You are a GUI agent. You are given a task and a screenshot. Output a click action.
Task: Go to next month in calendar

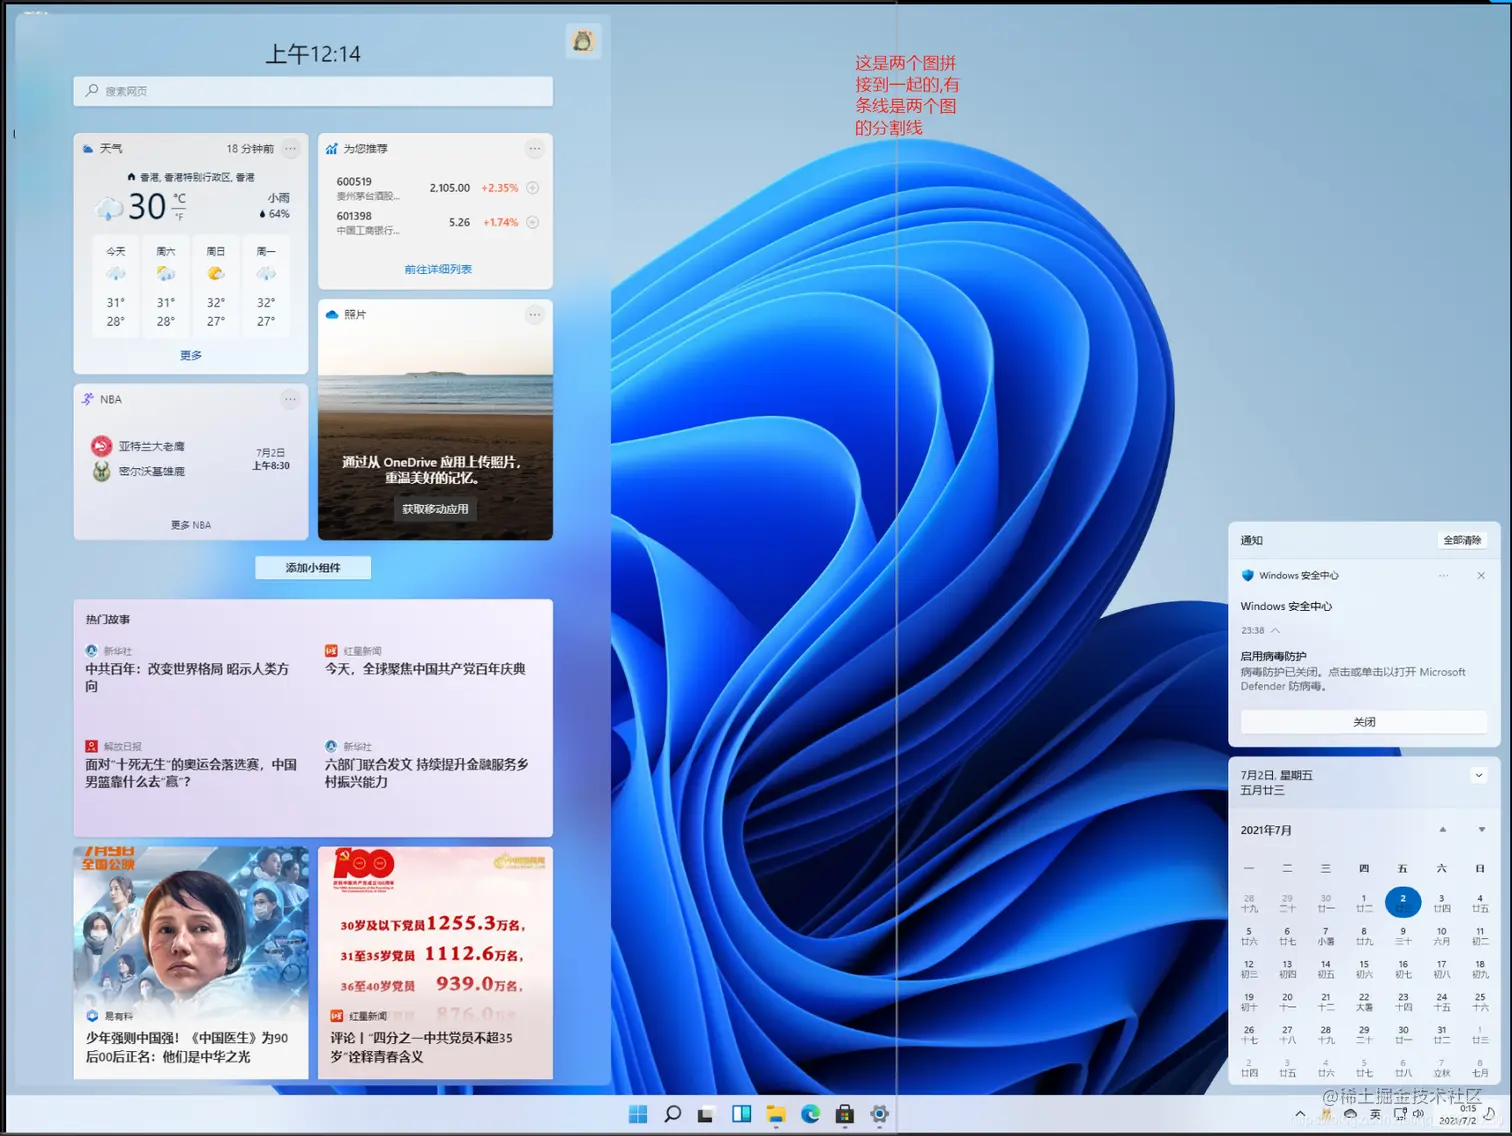[1482, 830]
